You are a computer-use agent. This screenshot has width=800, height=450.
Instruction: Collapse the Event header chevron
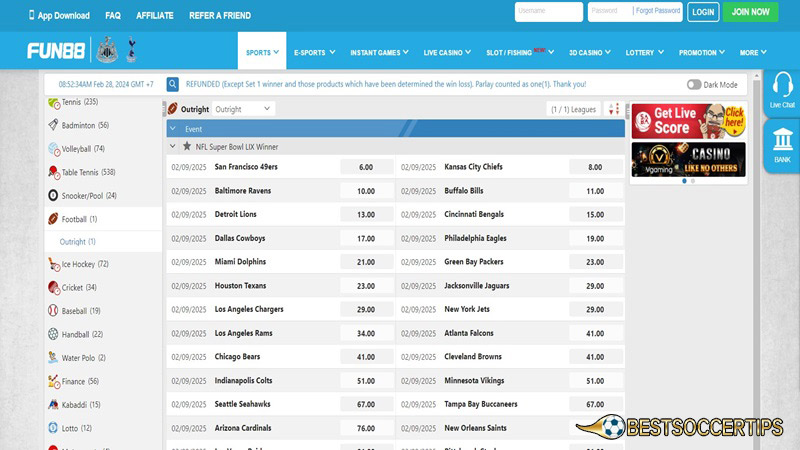[x=173, y=129]
